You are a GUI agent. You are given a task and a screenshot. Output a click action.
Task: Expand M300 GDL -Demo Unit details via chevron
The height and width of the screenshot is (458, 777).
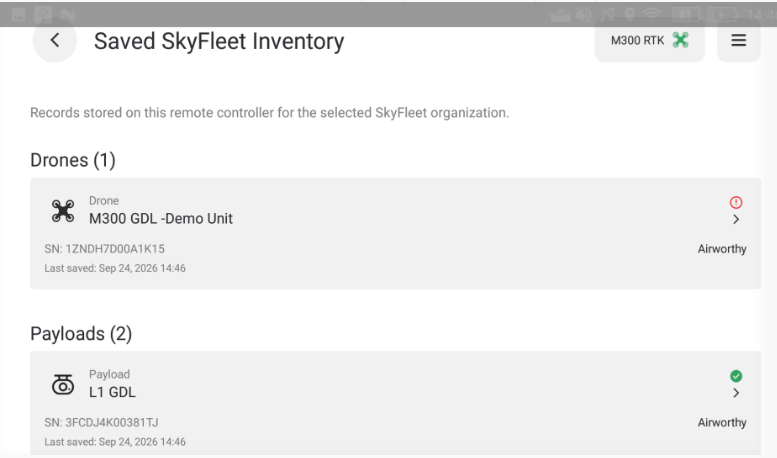736,220
